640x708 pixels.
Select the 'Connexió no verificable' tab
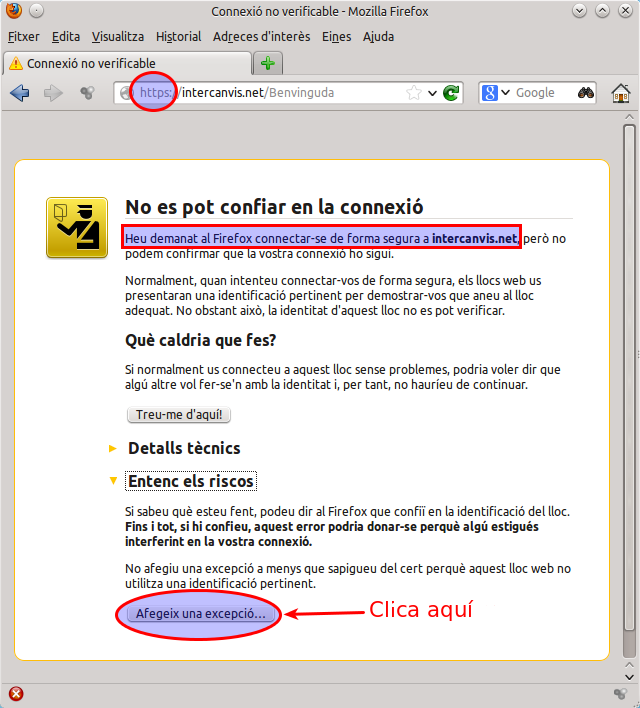[127, 63]
